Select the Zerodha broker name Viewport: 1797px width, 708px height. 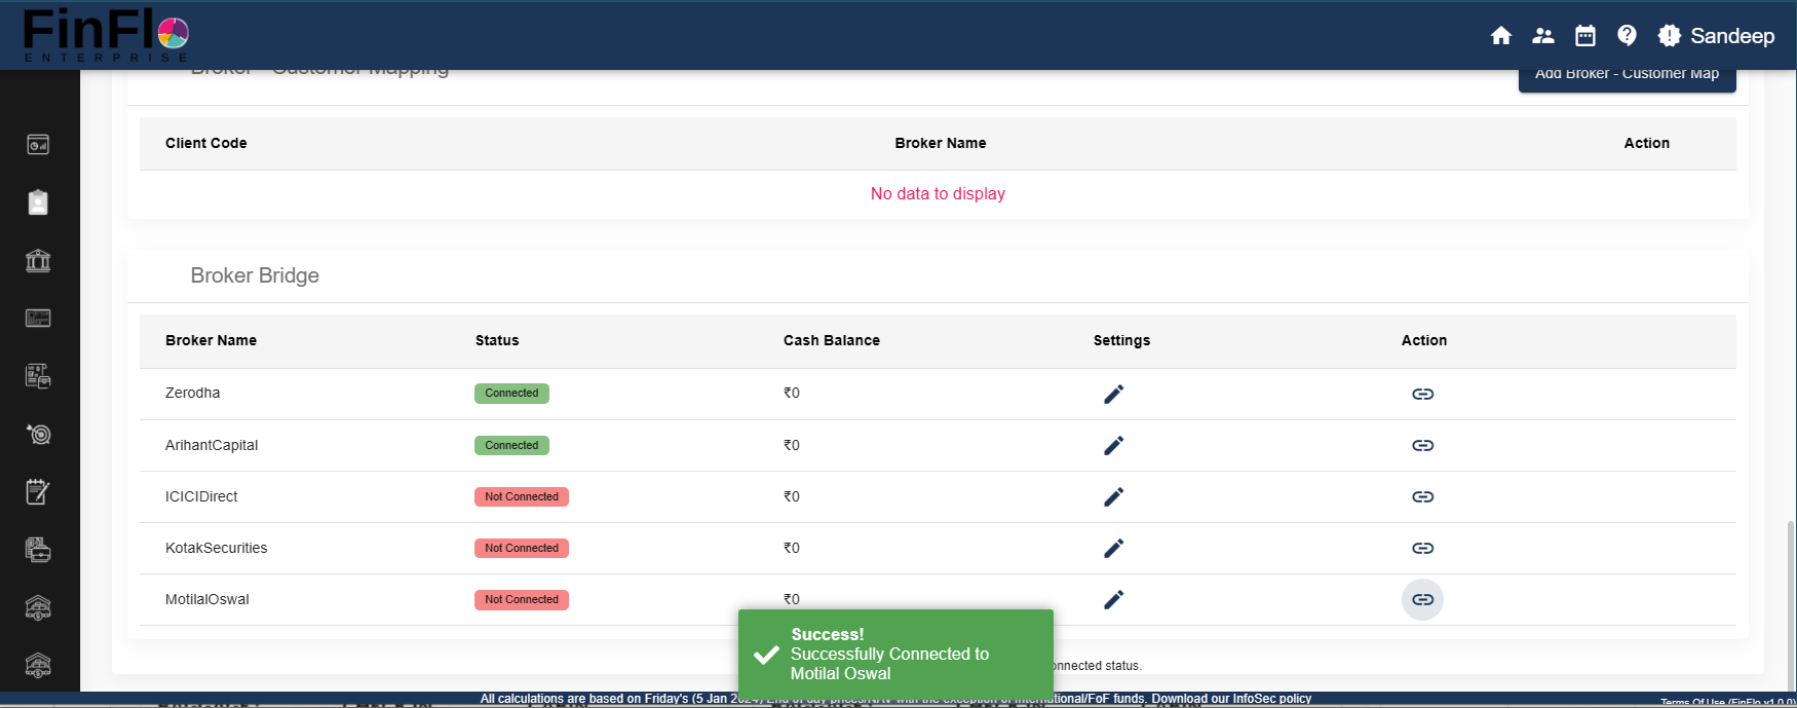[193, 393]
